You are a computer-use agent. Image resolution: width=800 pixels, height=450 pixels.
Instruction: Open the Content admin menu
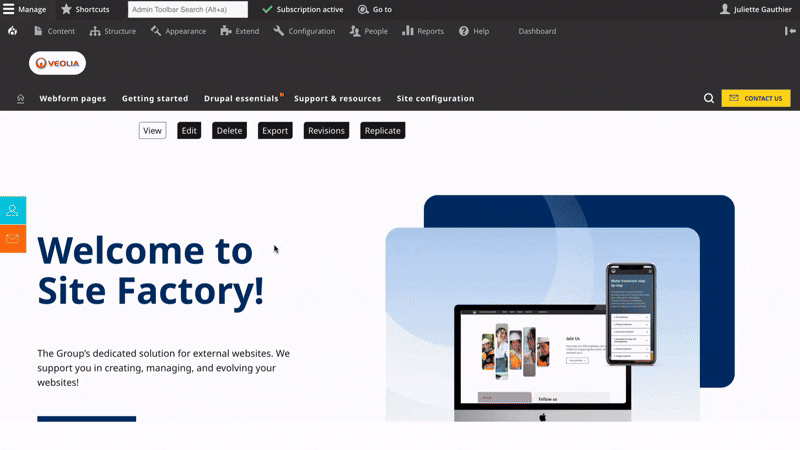pos(54,31)
